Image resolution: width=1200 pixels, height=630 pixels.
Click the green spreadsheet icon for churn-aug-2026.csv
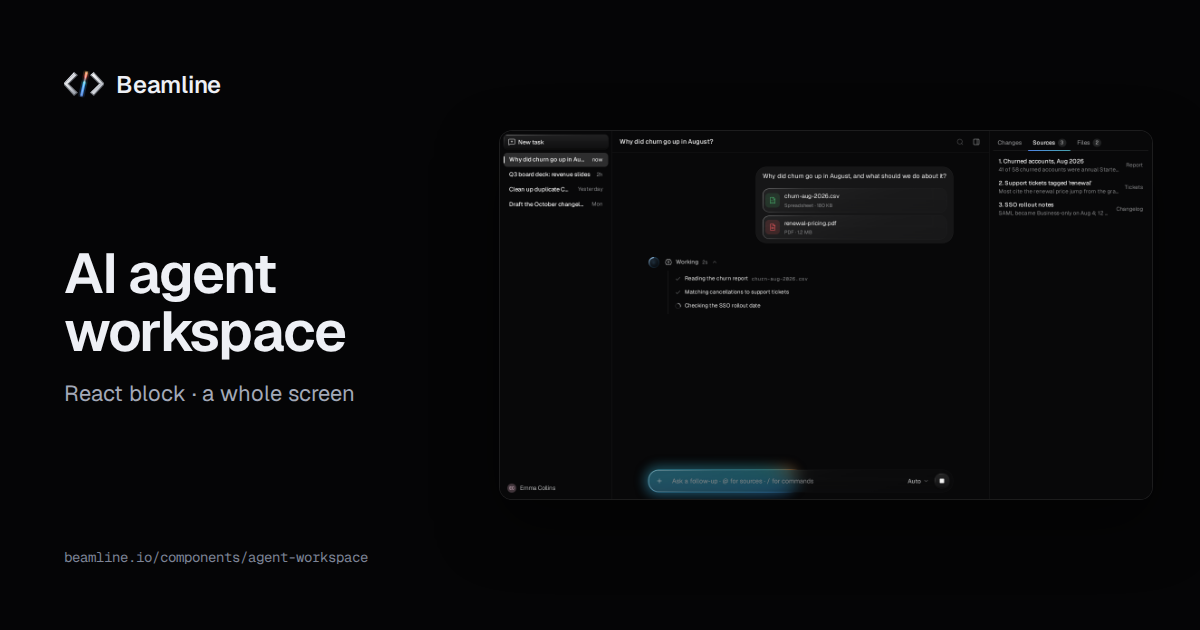pos(772,199)
